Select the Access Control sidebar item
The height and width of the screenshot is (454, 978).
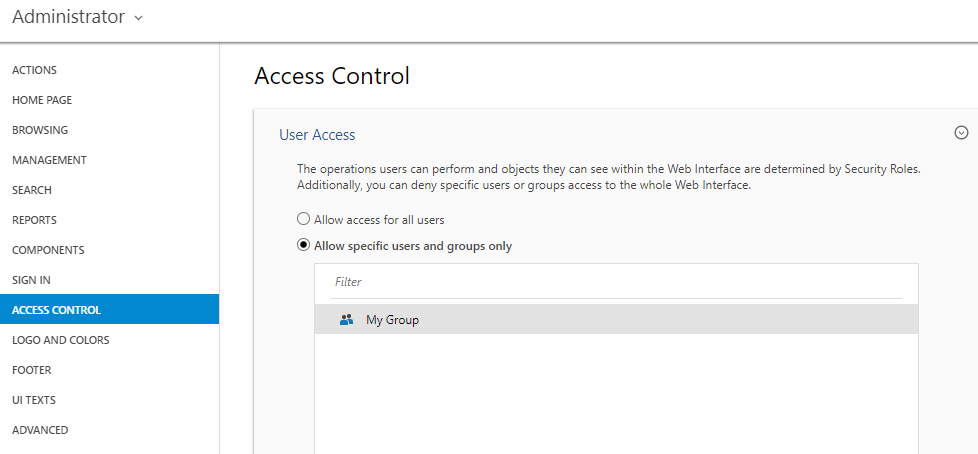pos(109,309)
